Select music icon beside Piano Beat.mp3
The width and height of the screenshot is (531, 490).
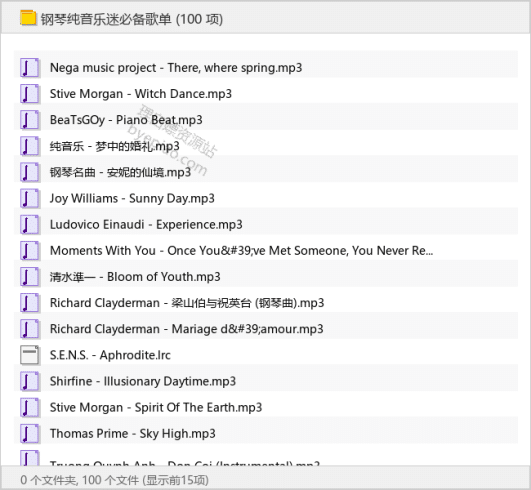pos(30,120)
